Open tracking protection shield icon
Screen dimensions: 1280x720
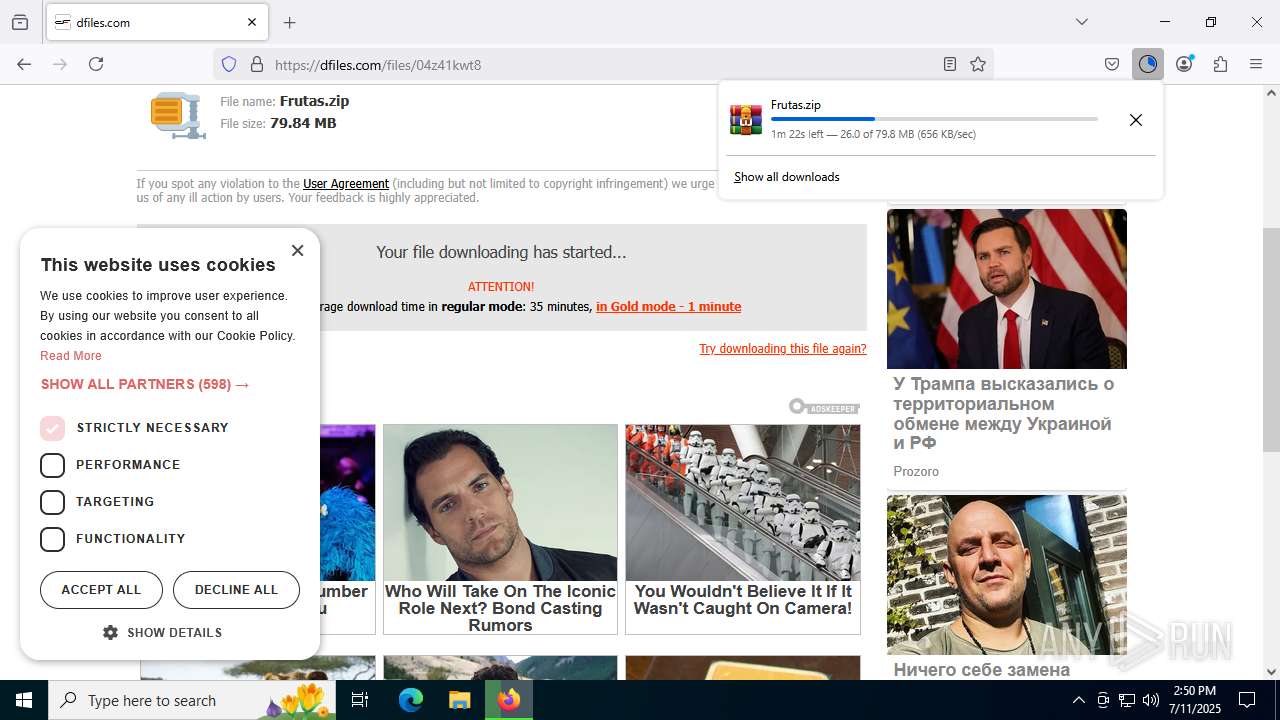click(229, 64)
